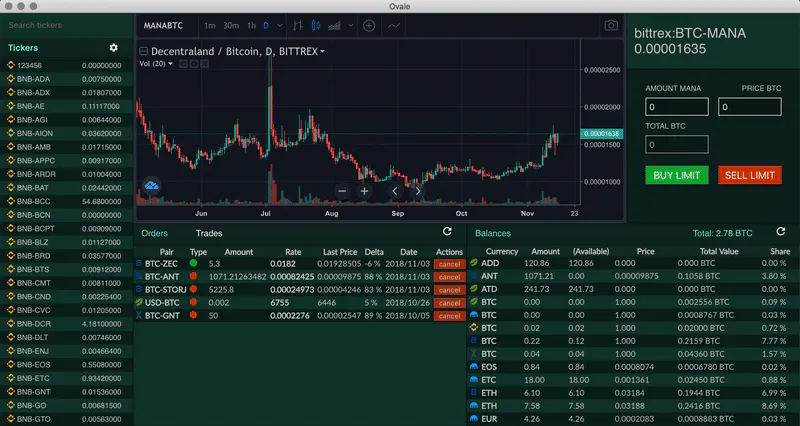Click the Binance icon beside BNB-ADA ticker

point(11,79)
